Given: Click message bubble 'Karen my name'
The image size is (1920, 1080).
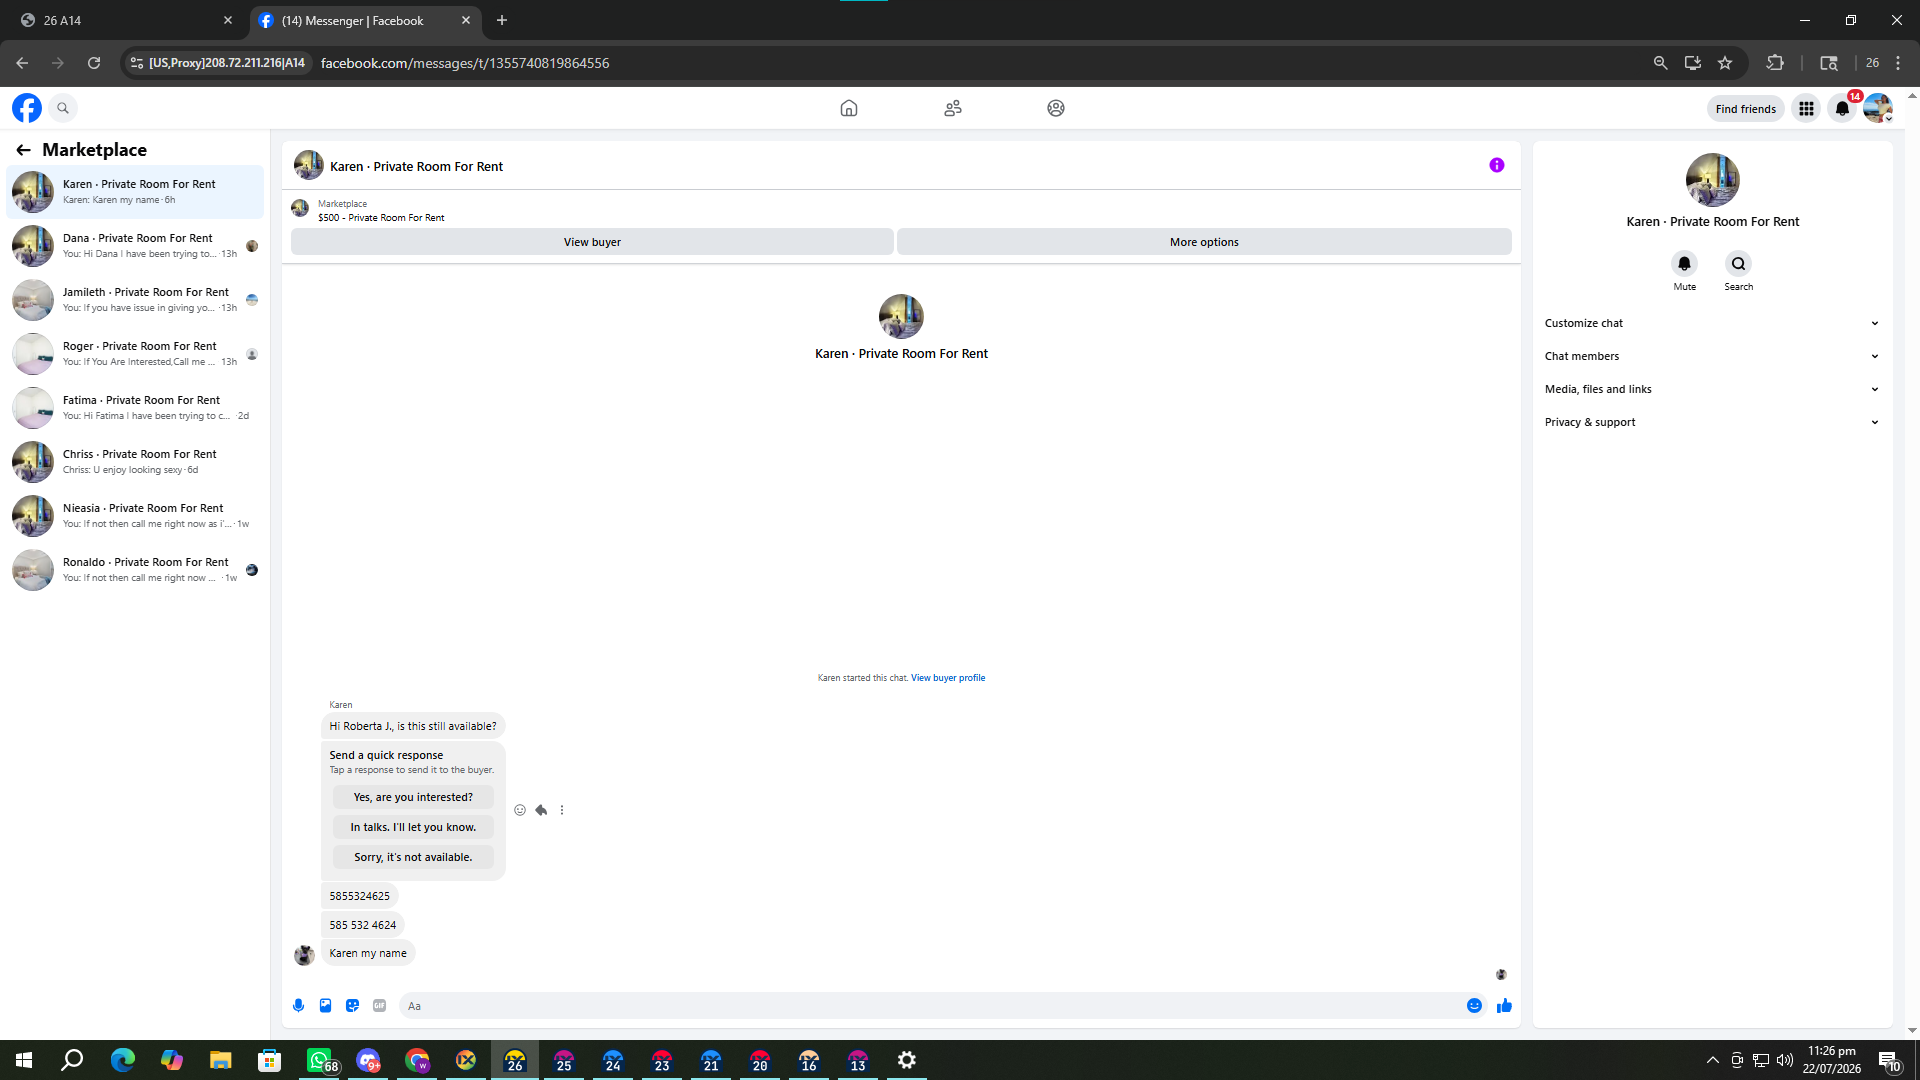Looking at the screenshot, I should [368, 953].
